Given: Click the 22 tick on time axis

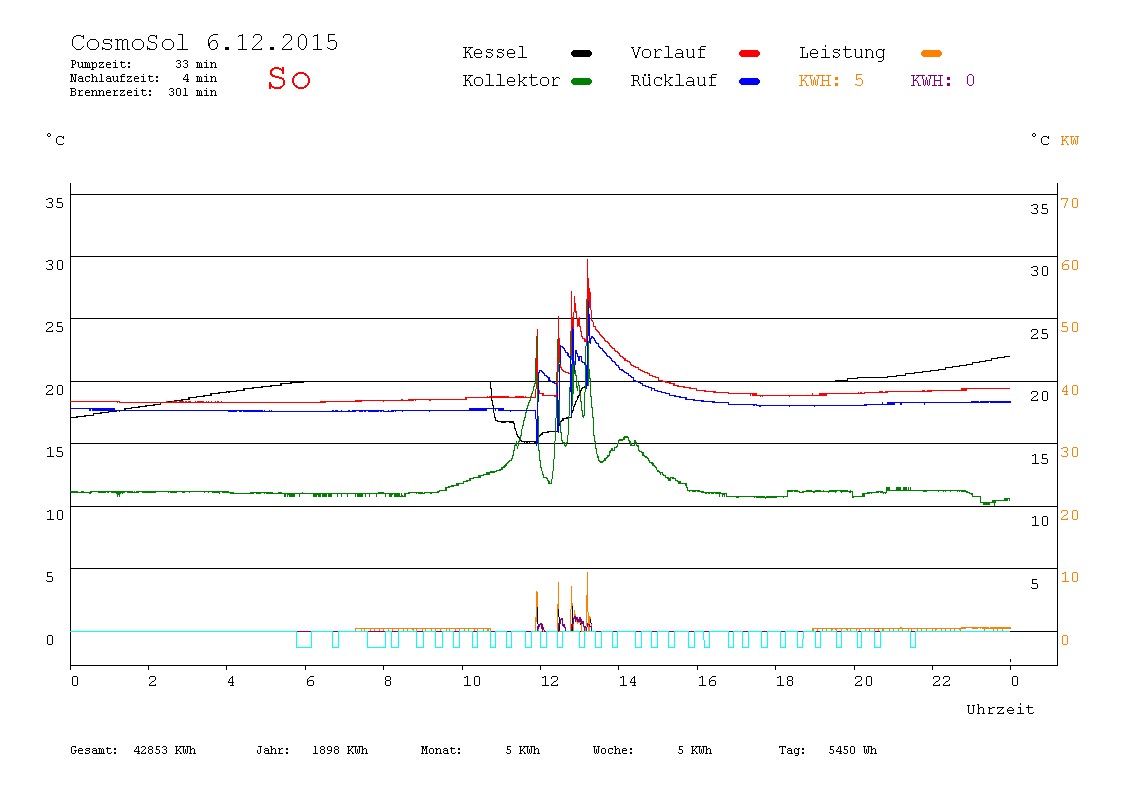Looking at the screenshot, I should click(941, 682).
